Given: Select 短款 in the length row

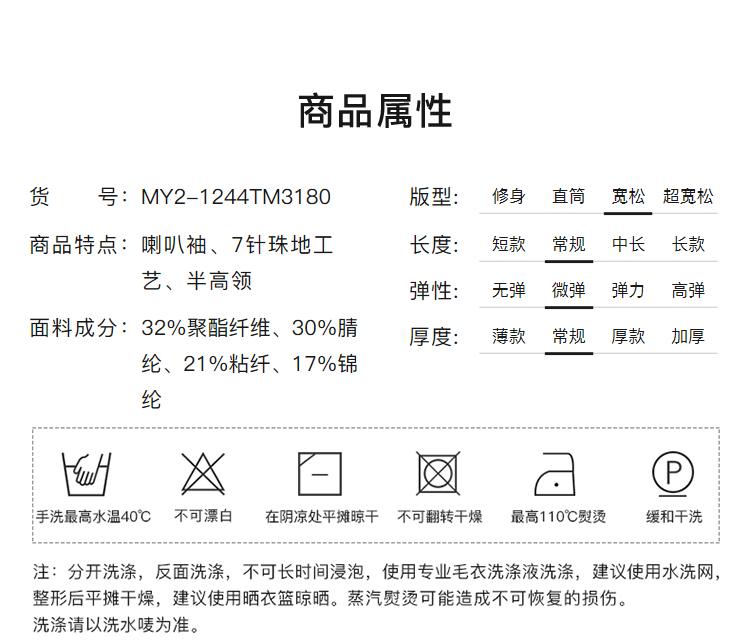Looking at the screenshot, I should 508,244.
